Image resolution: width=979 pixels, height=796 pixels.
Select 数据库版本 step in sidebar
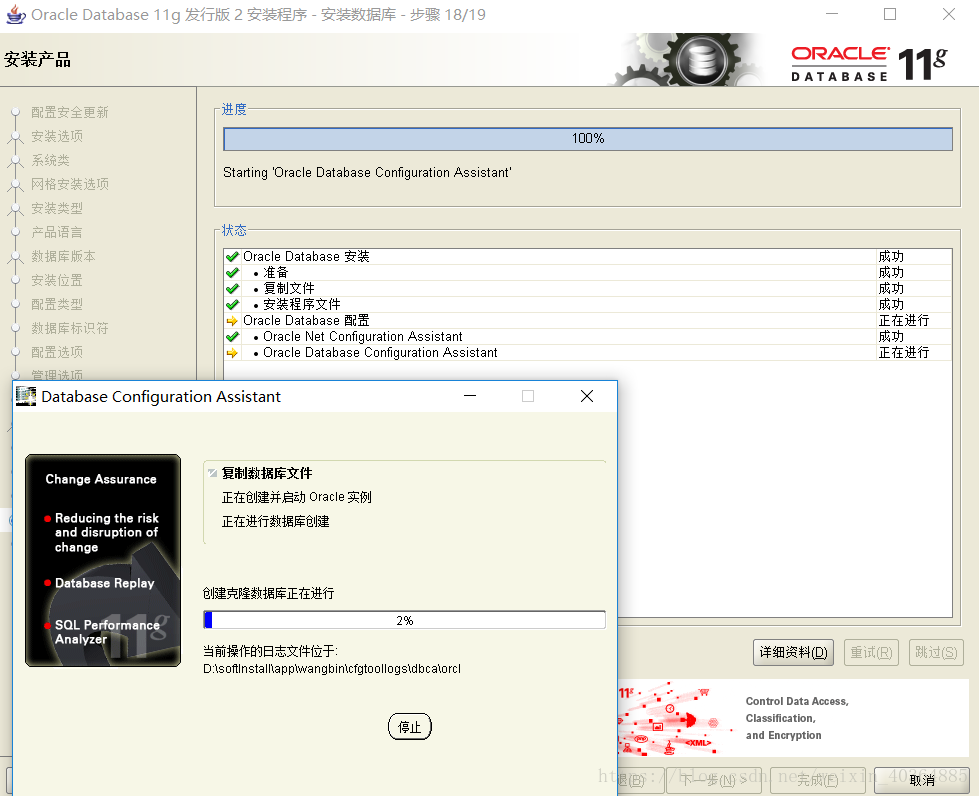[x=64, y=257]
